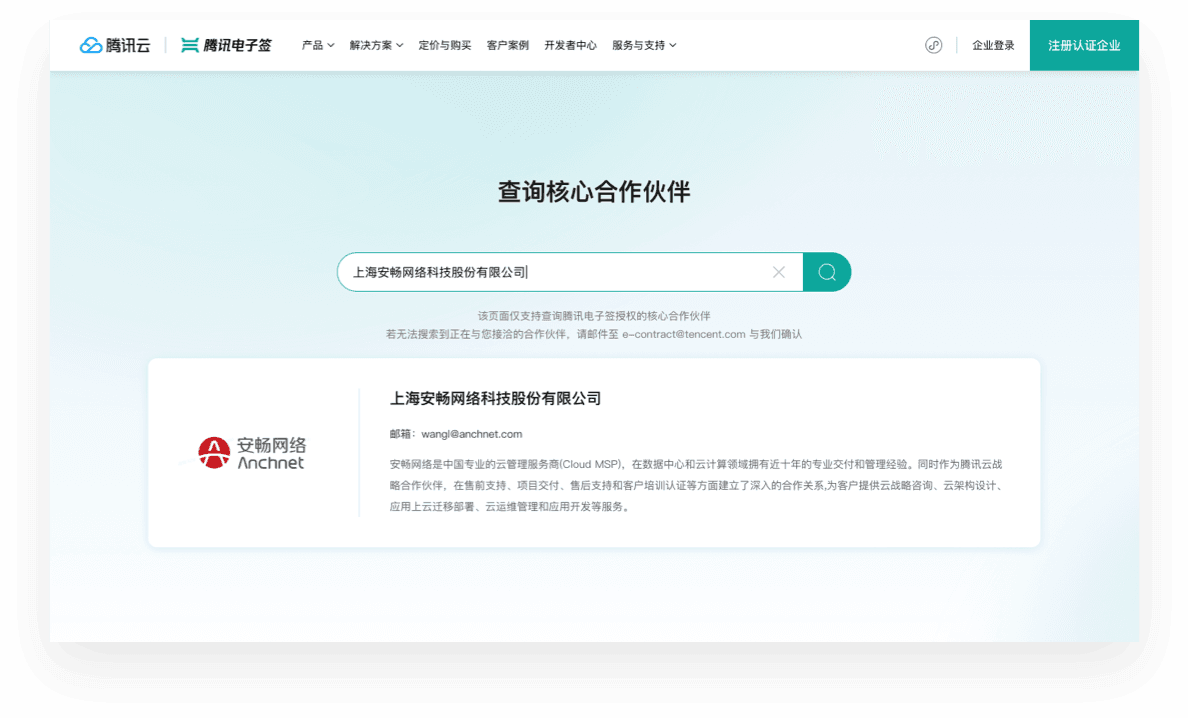
Task: Click the 注册认证企业 button
Action: point(1084,45)
